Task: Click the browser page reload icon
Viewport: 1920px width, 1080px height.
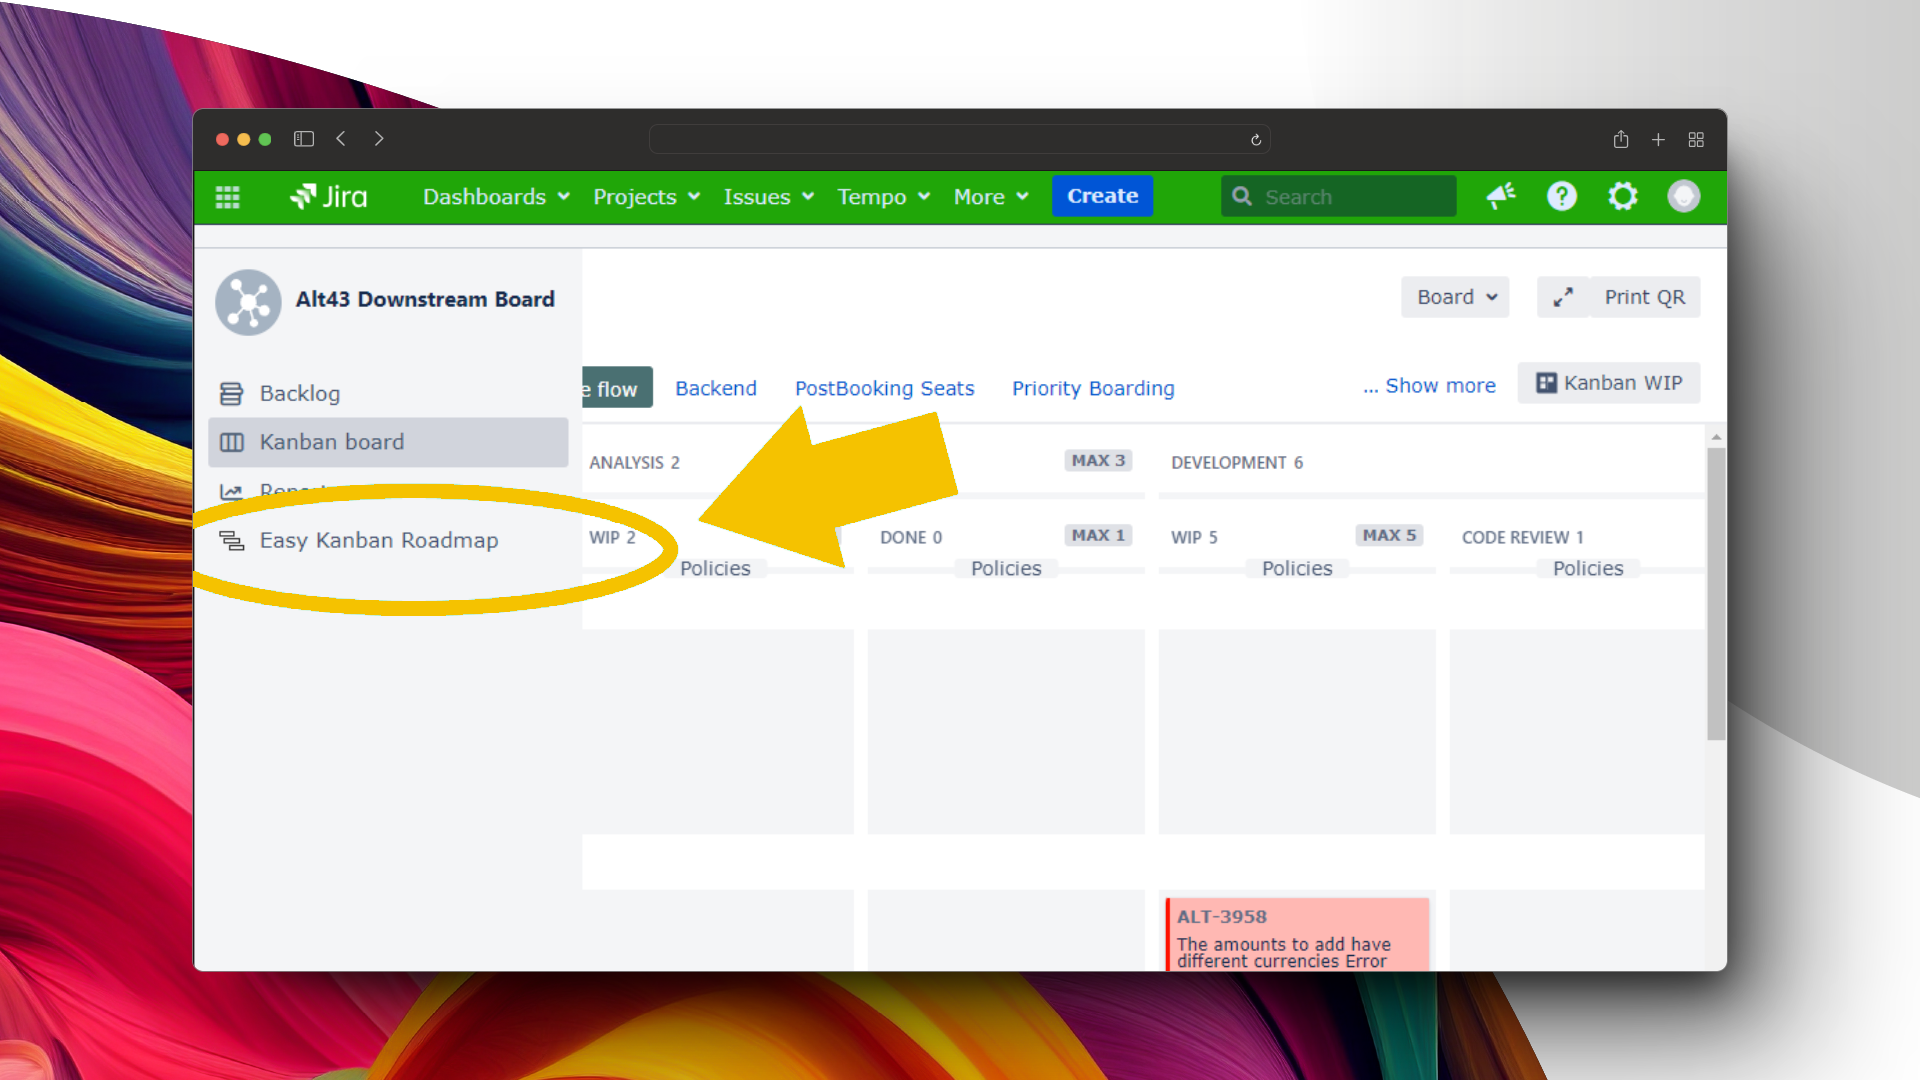Action: [x=1256, y=140]
